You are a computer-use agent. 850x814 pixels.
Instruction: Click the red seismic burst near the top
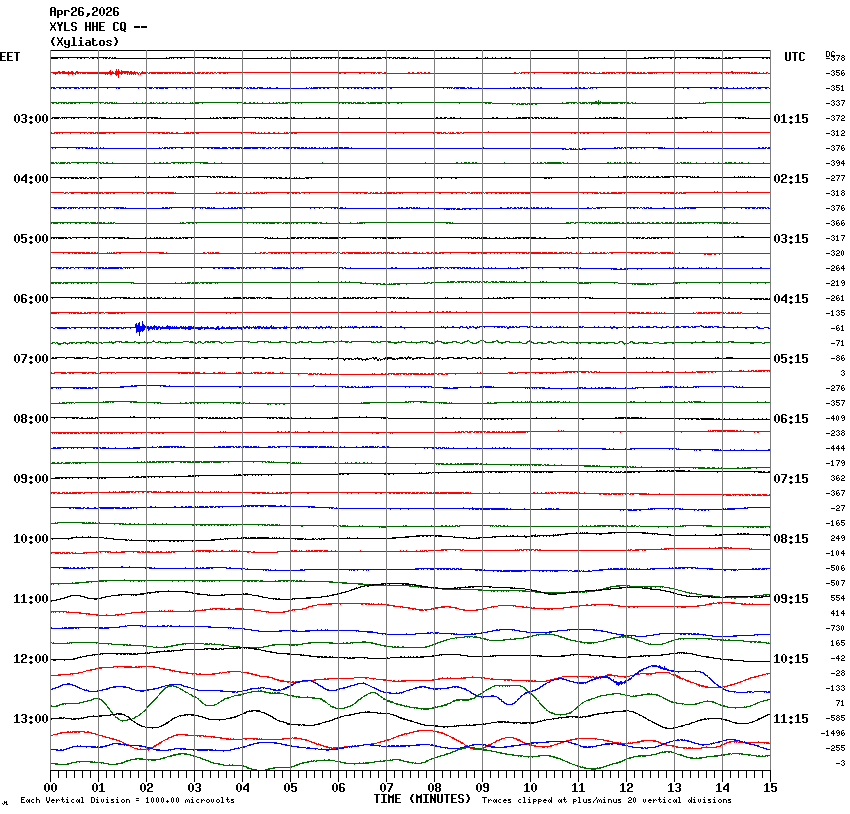[118, 73]
